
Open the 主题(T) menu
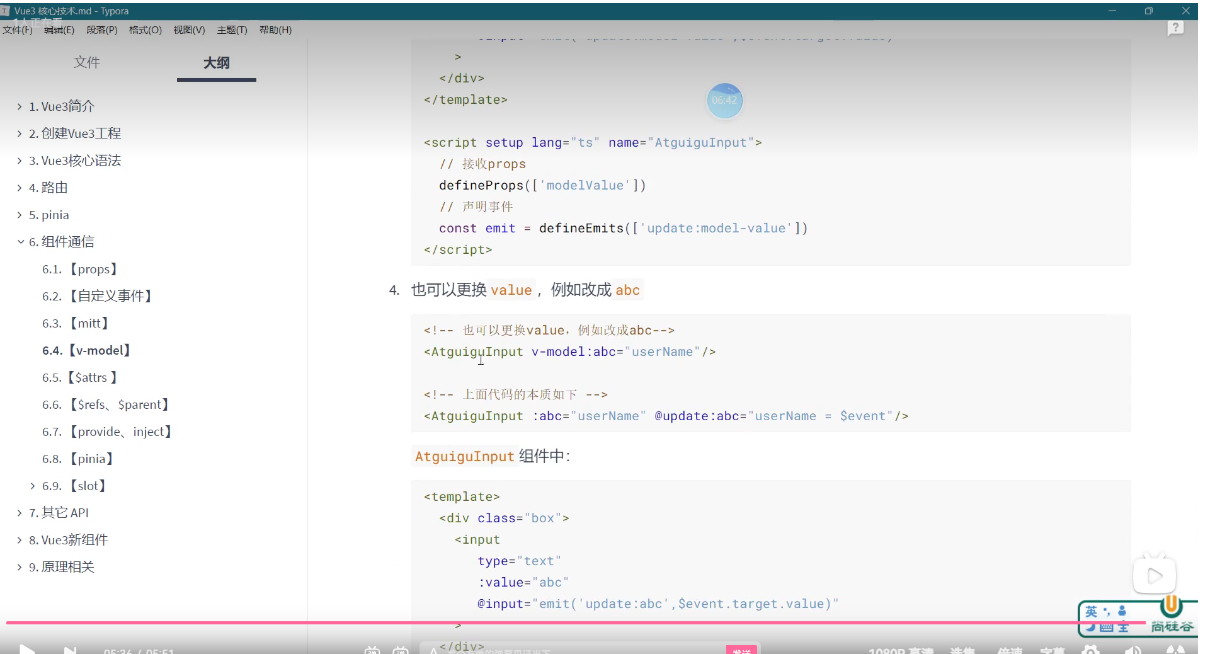(232, 30)
